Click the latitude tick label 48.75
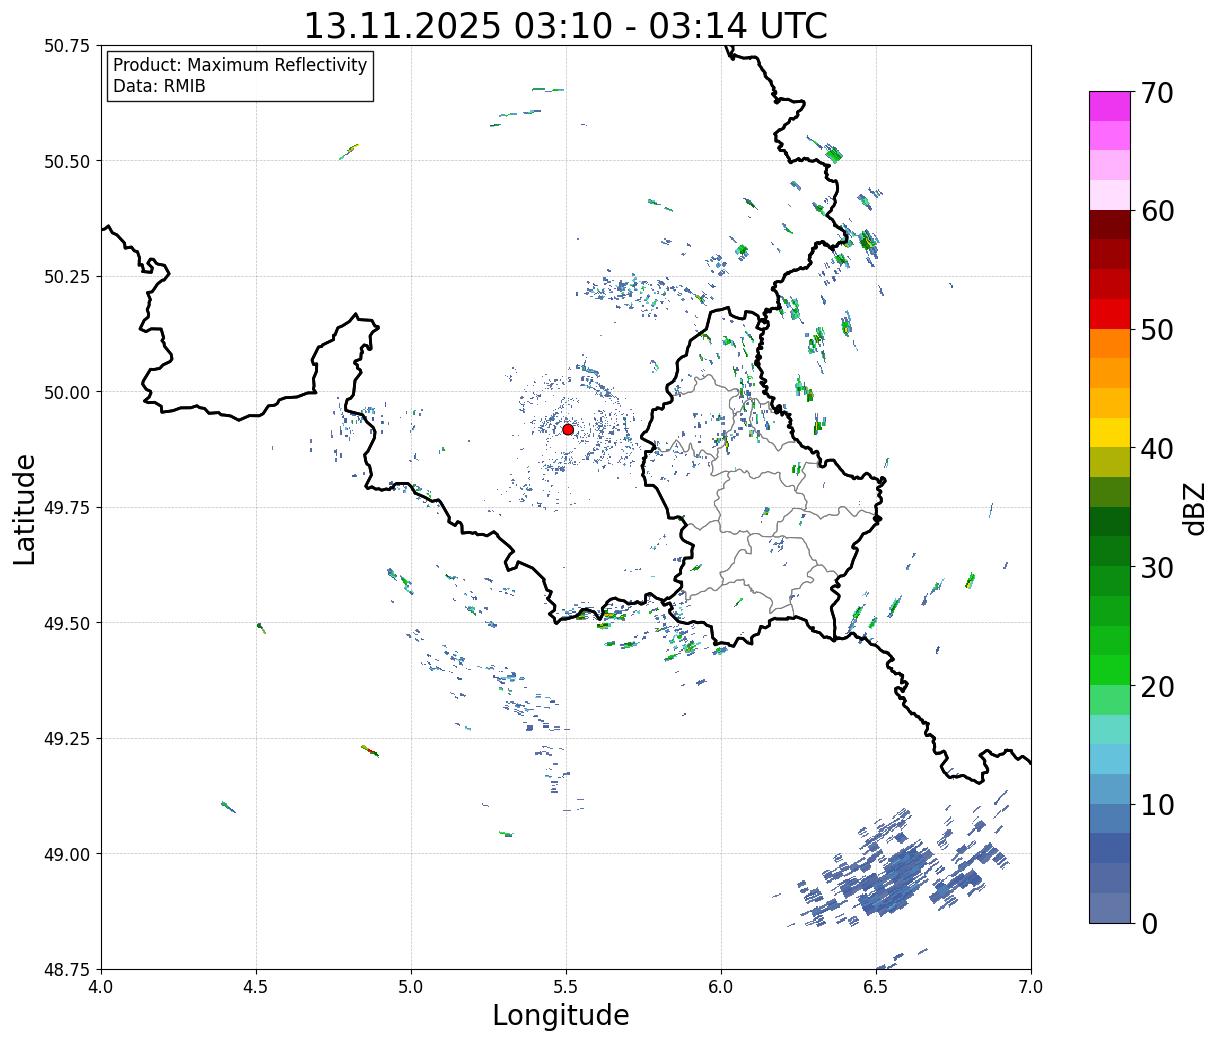This screenshot has width=1219, height=1040. click(x=67, y=969)
